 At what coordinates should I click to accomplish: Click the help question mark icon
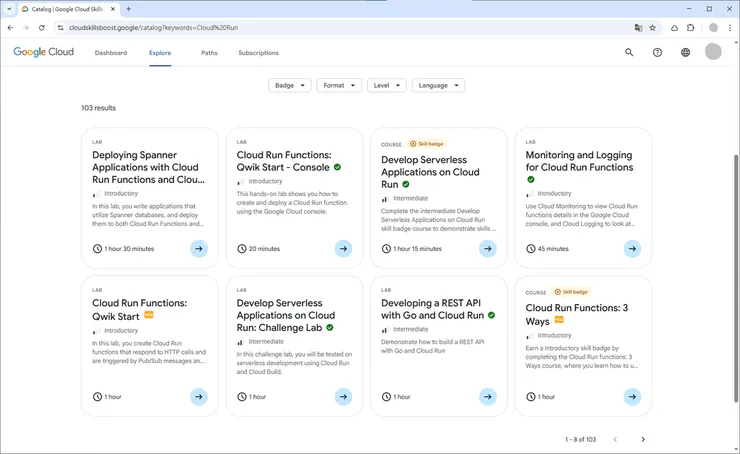[657, 52]
